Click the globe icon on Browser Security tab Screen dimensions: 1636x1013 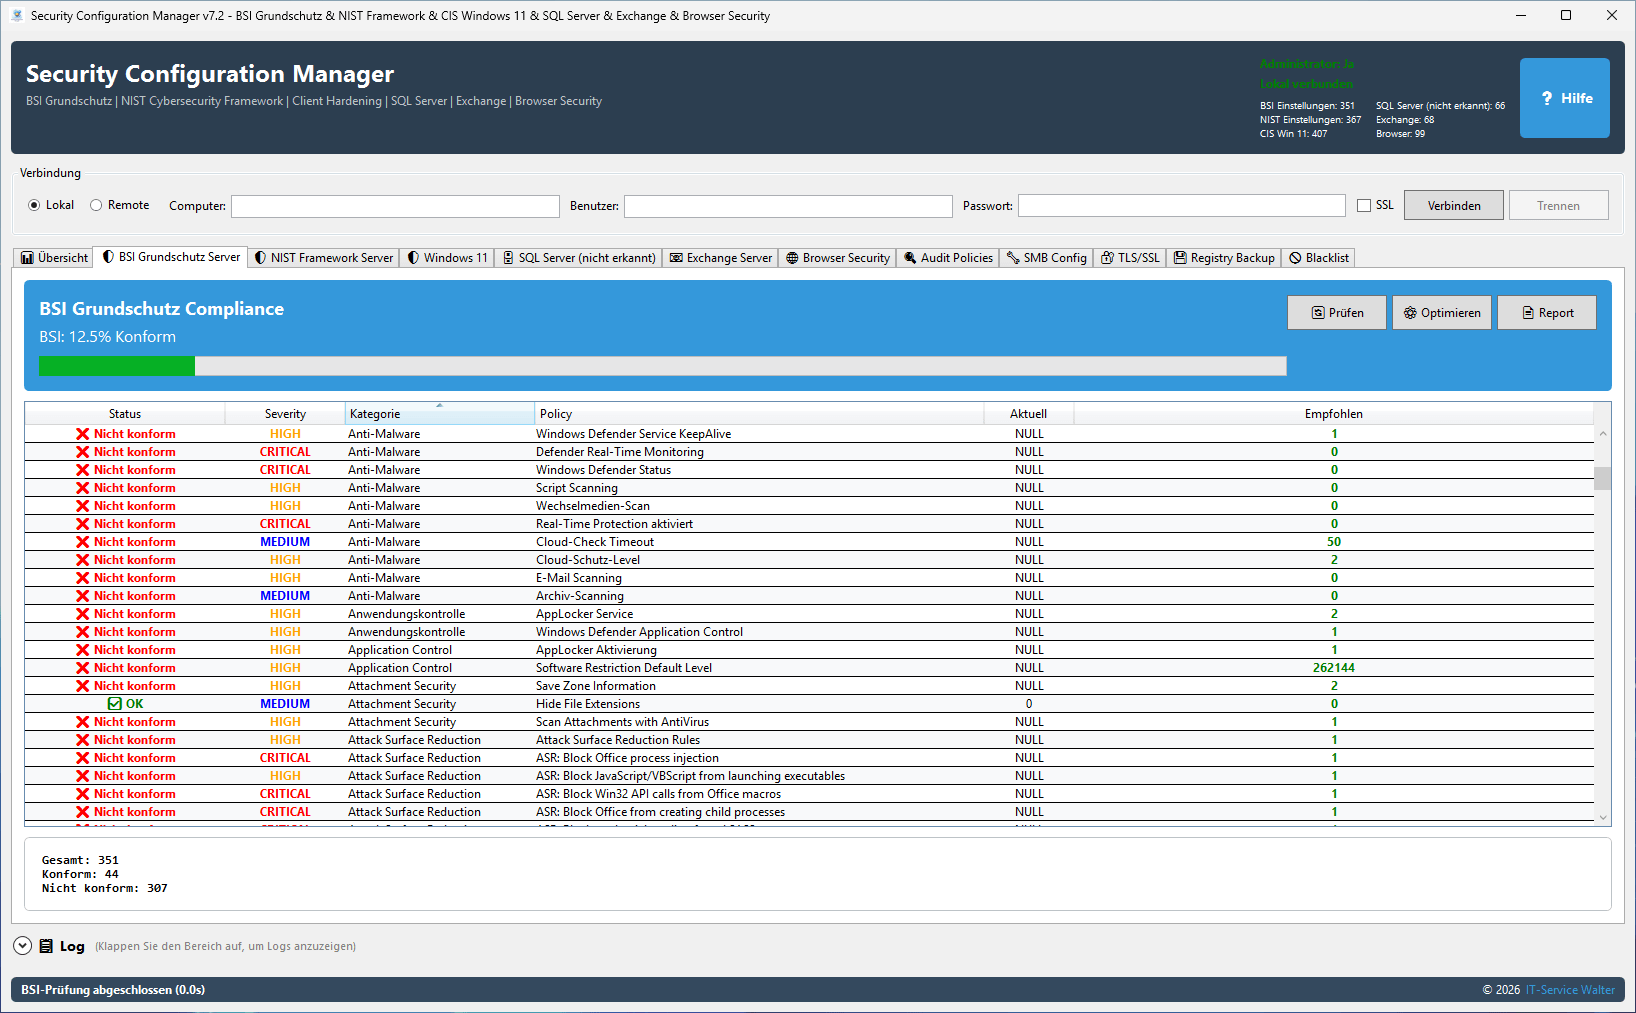(x=792, y=258)
